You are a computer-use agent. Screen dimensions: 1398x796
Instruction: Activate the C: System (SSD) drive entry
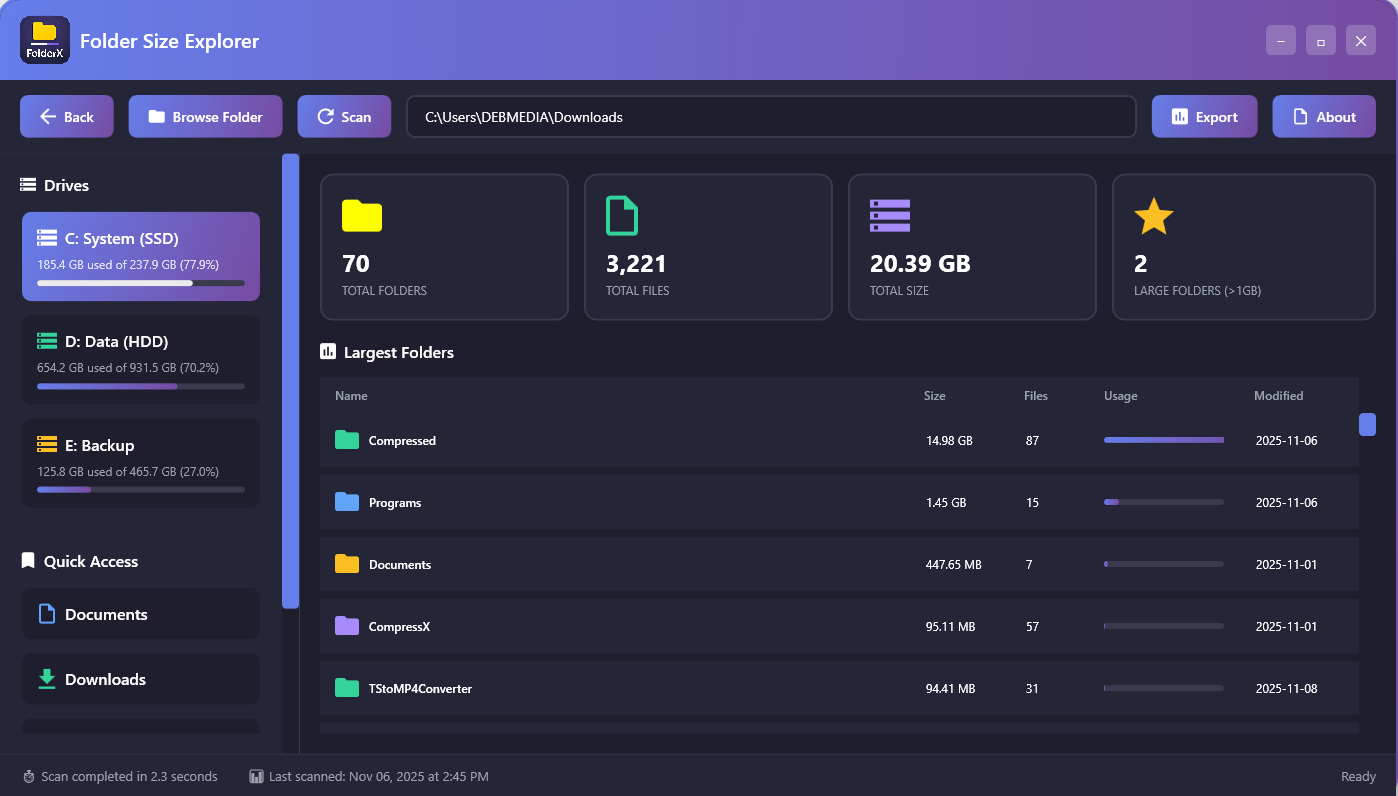(140, 256)
